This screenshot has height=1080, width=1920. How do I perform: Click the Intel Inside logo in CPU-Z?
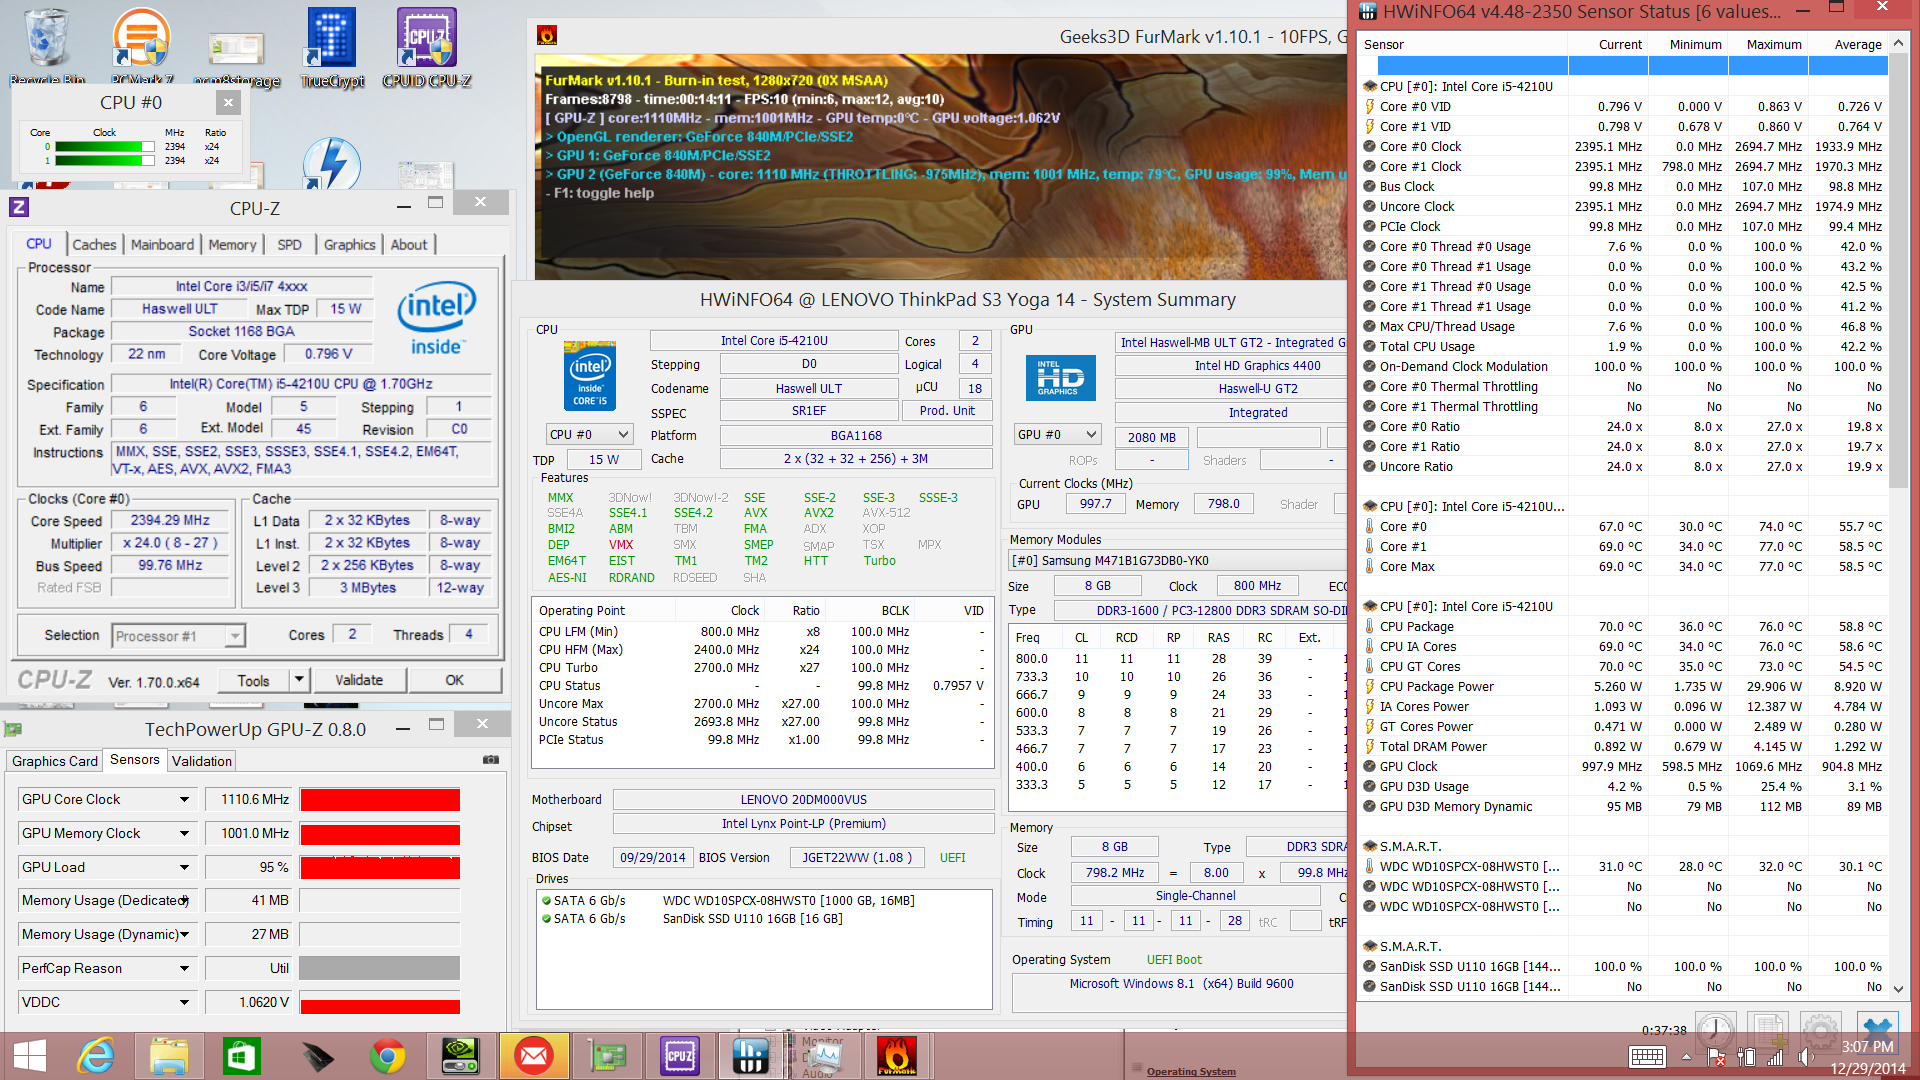(x=436, y=320)
